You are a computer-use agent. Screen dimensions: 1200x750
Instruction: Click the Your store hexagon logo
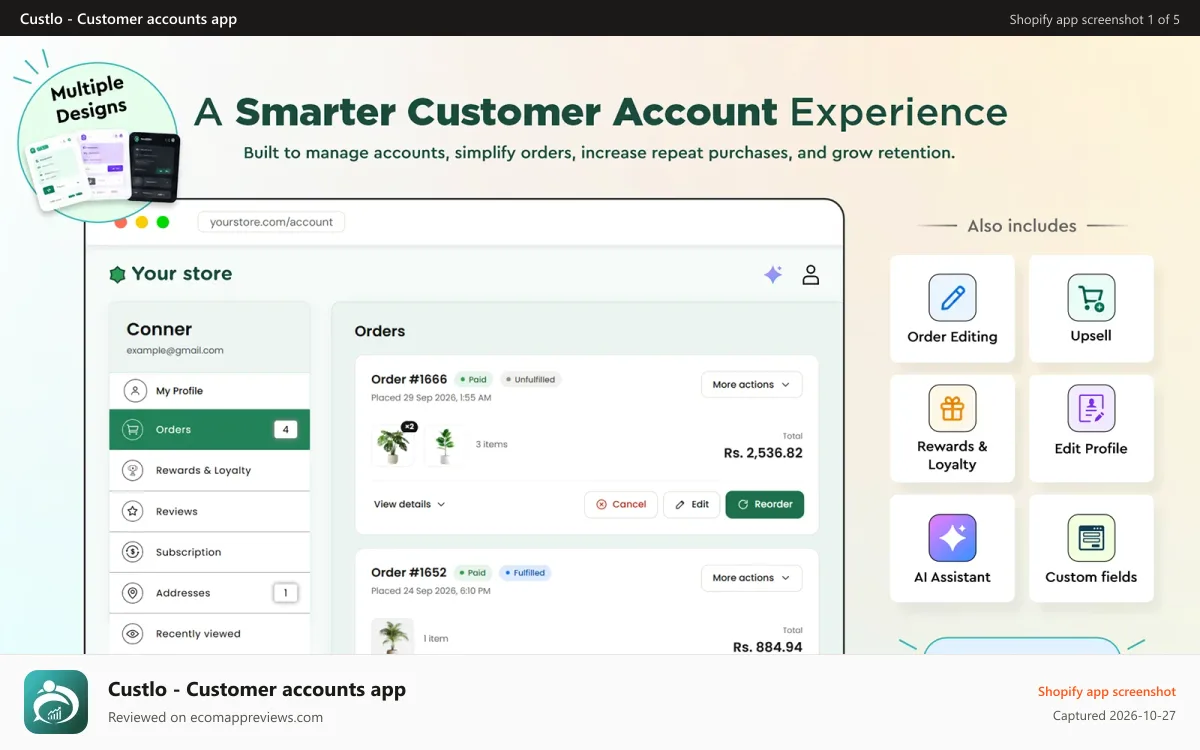[117, 274]
